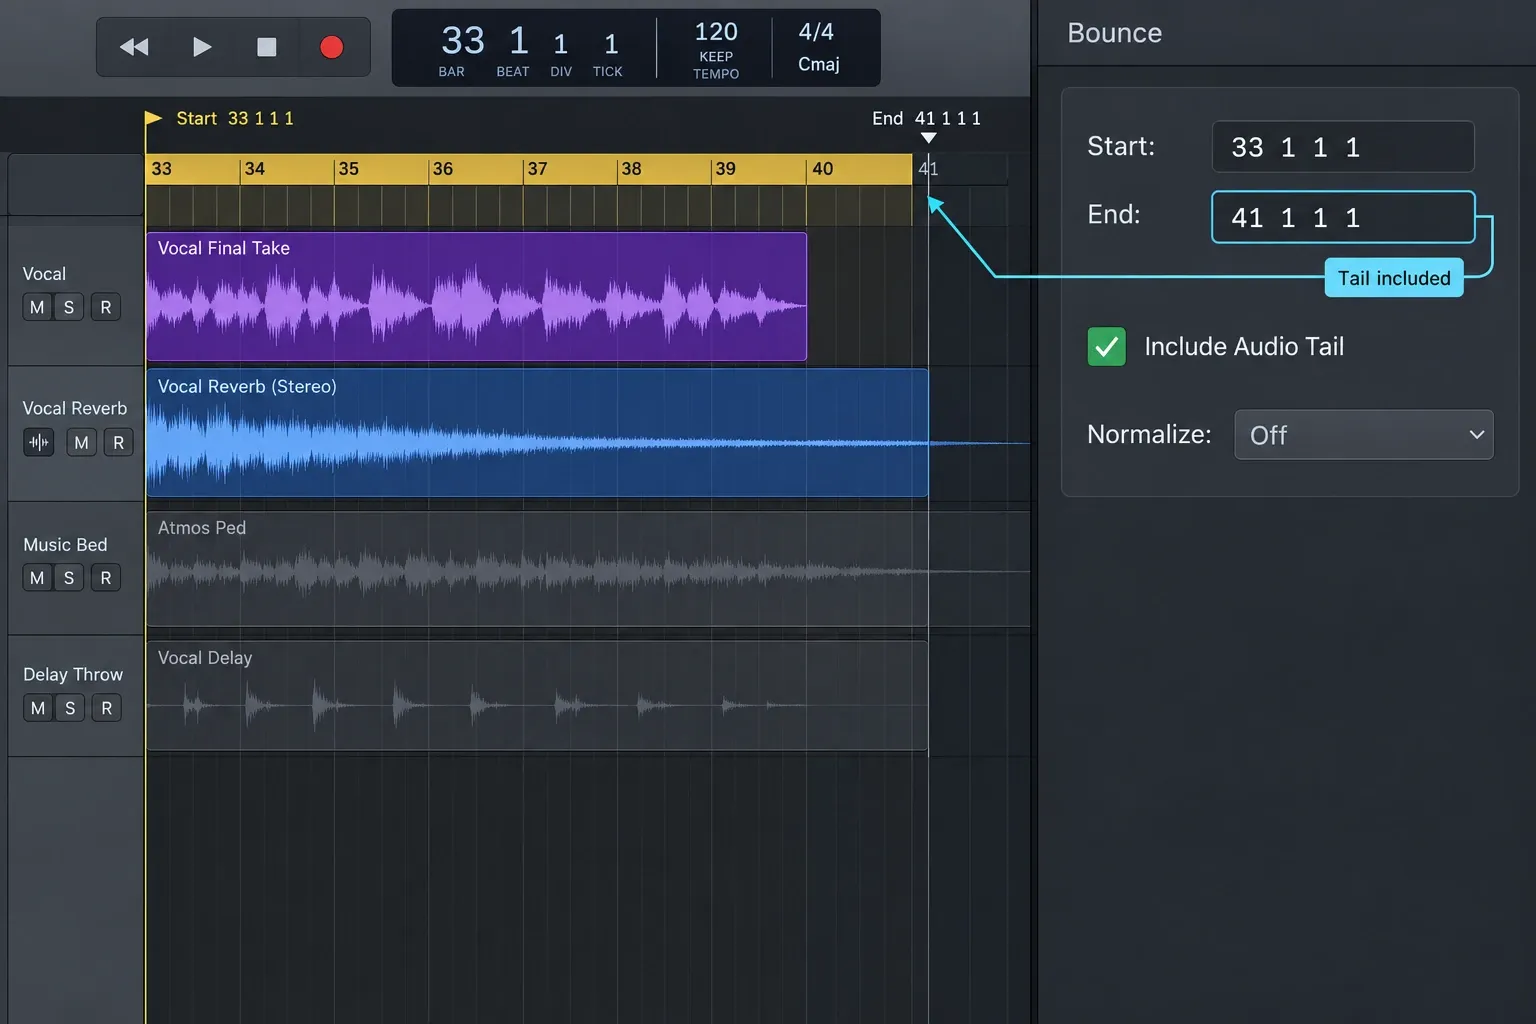
Task: Click the DIV value in the transport display
Action: [560, 44]
